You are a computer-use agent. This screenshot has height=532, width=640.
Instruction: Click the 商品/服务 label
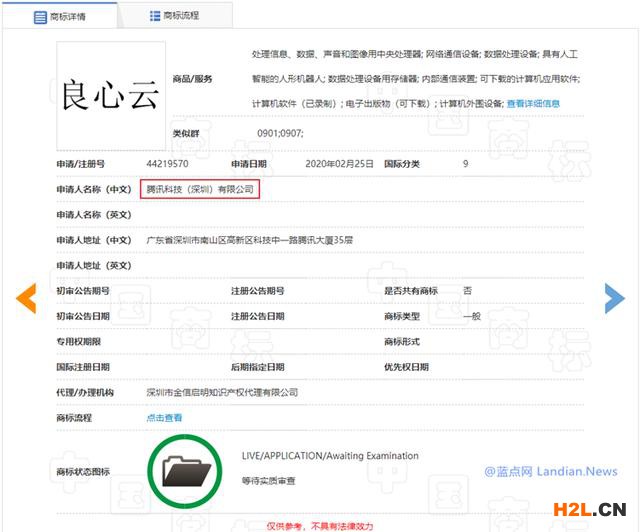click(x=192, y=79)
